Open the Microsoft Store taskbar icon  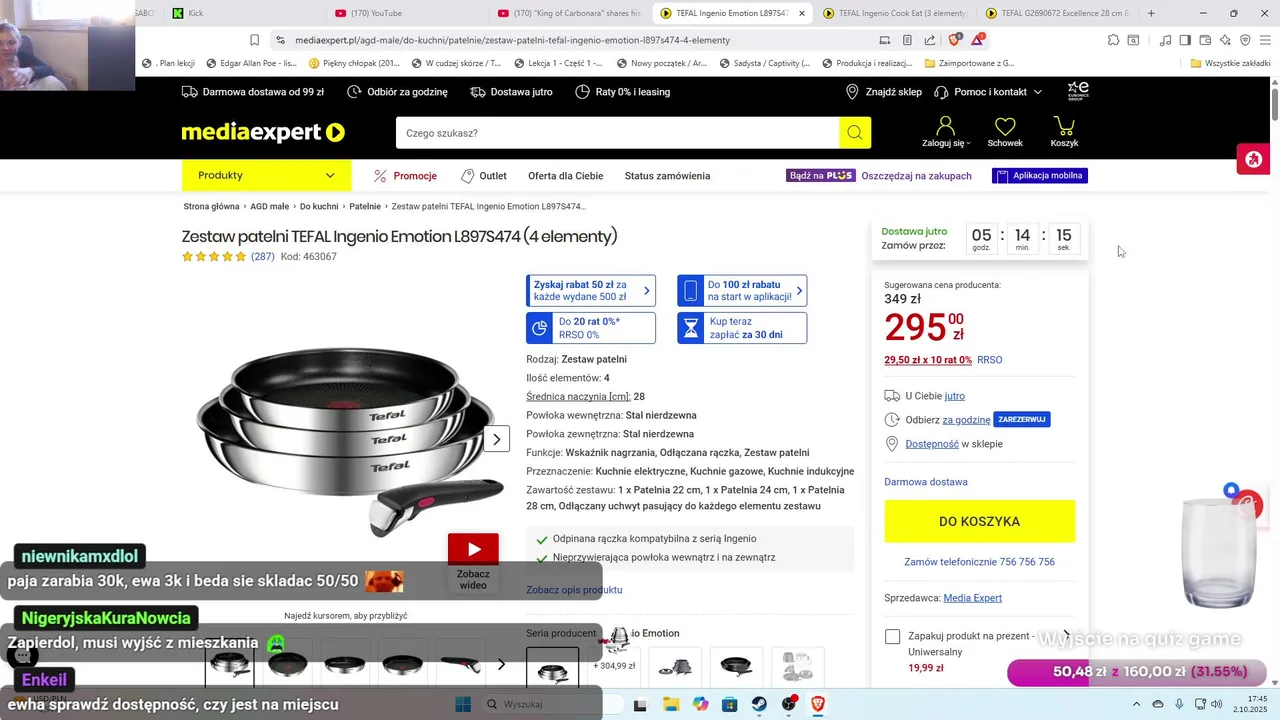(730, 704)
